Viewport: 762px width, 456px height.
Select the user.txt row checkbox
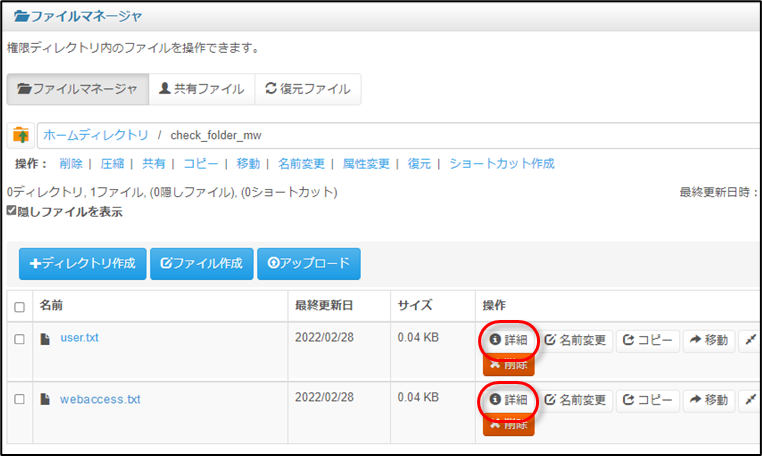[20, 340]
